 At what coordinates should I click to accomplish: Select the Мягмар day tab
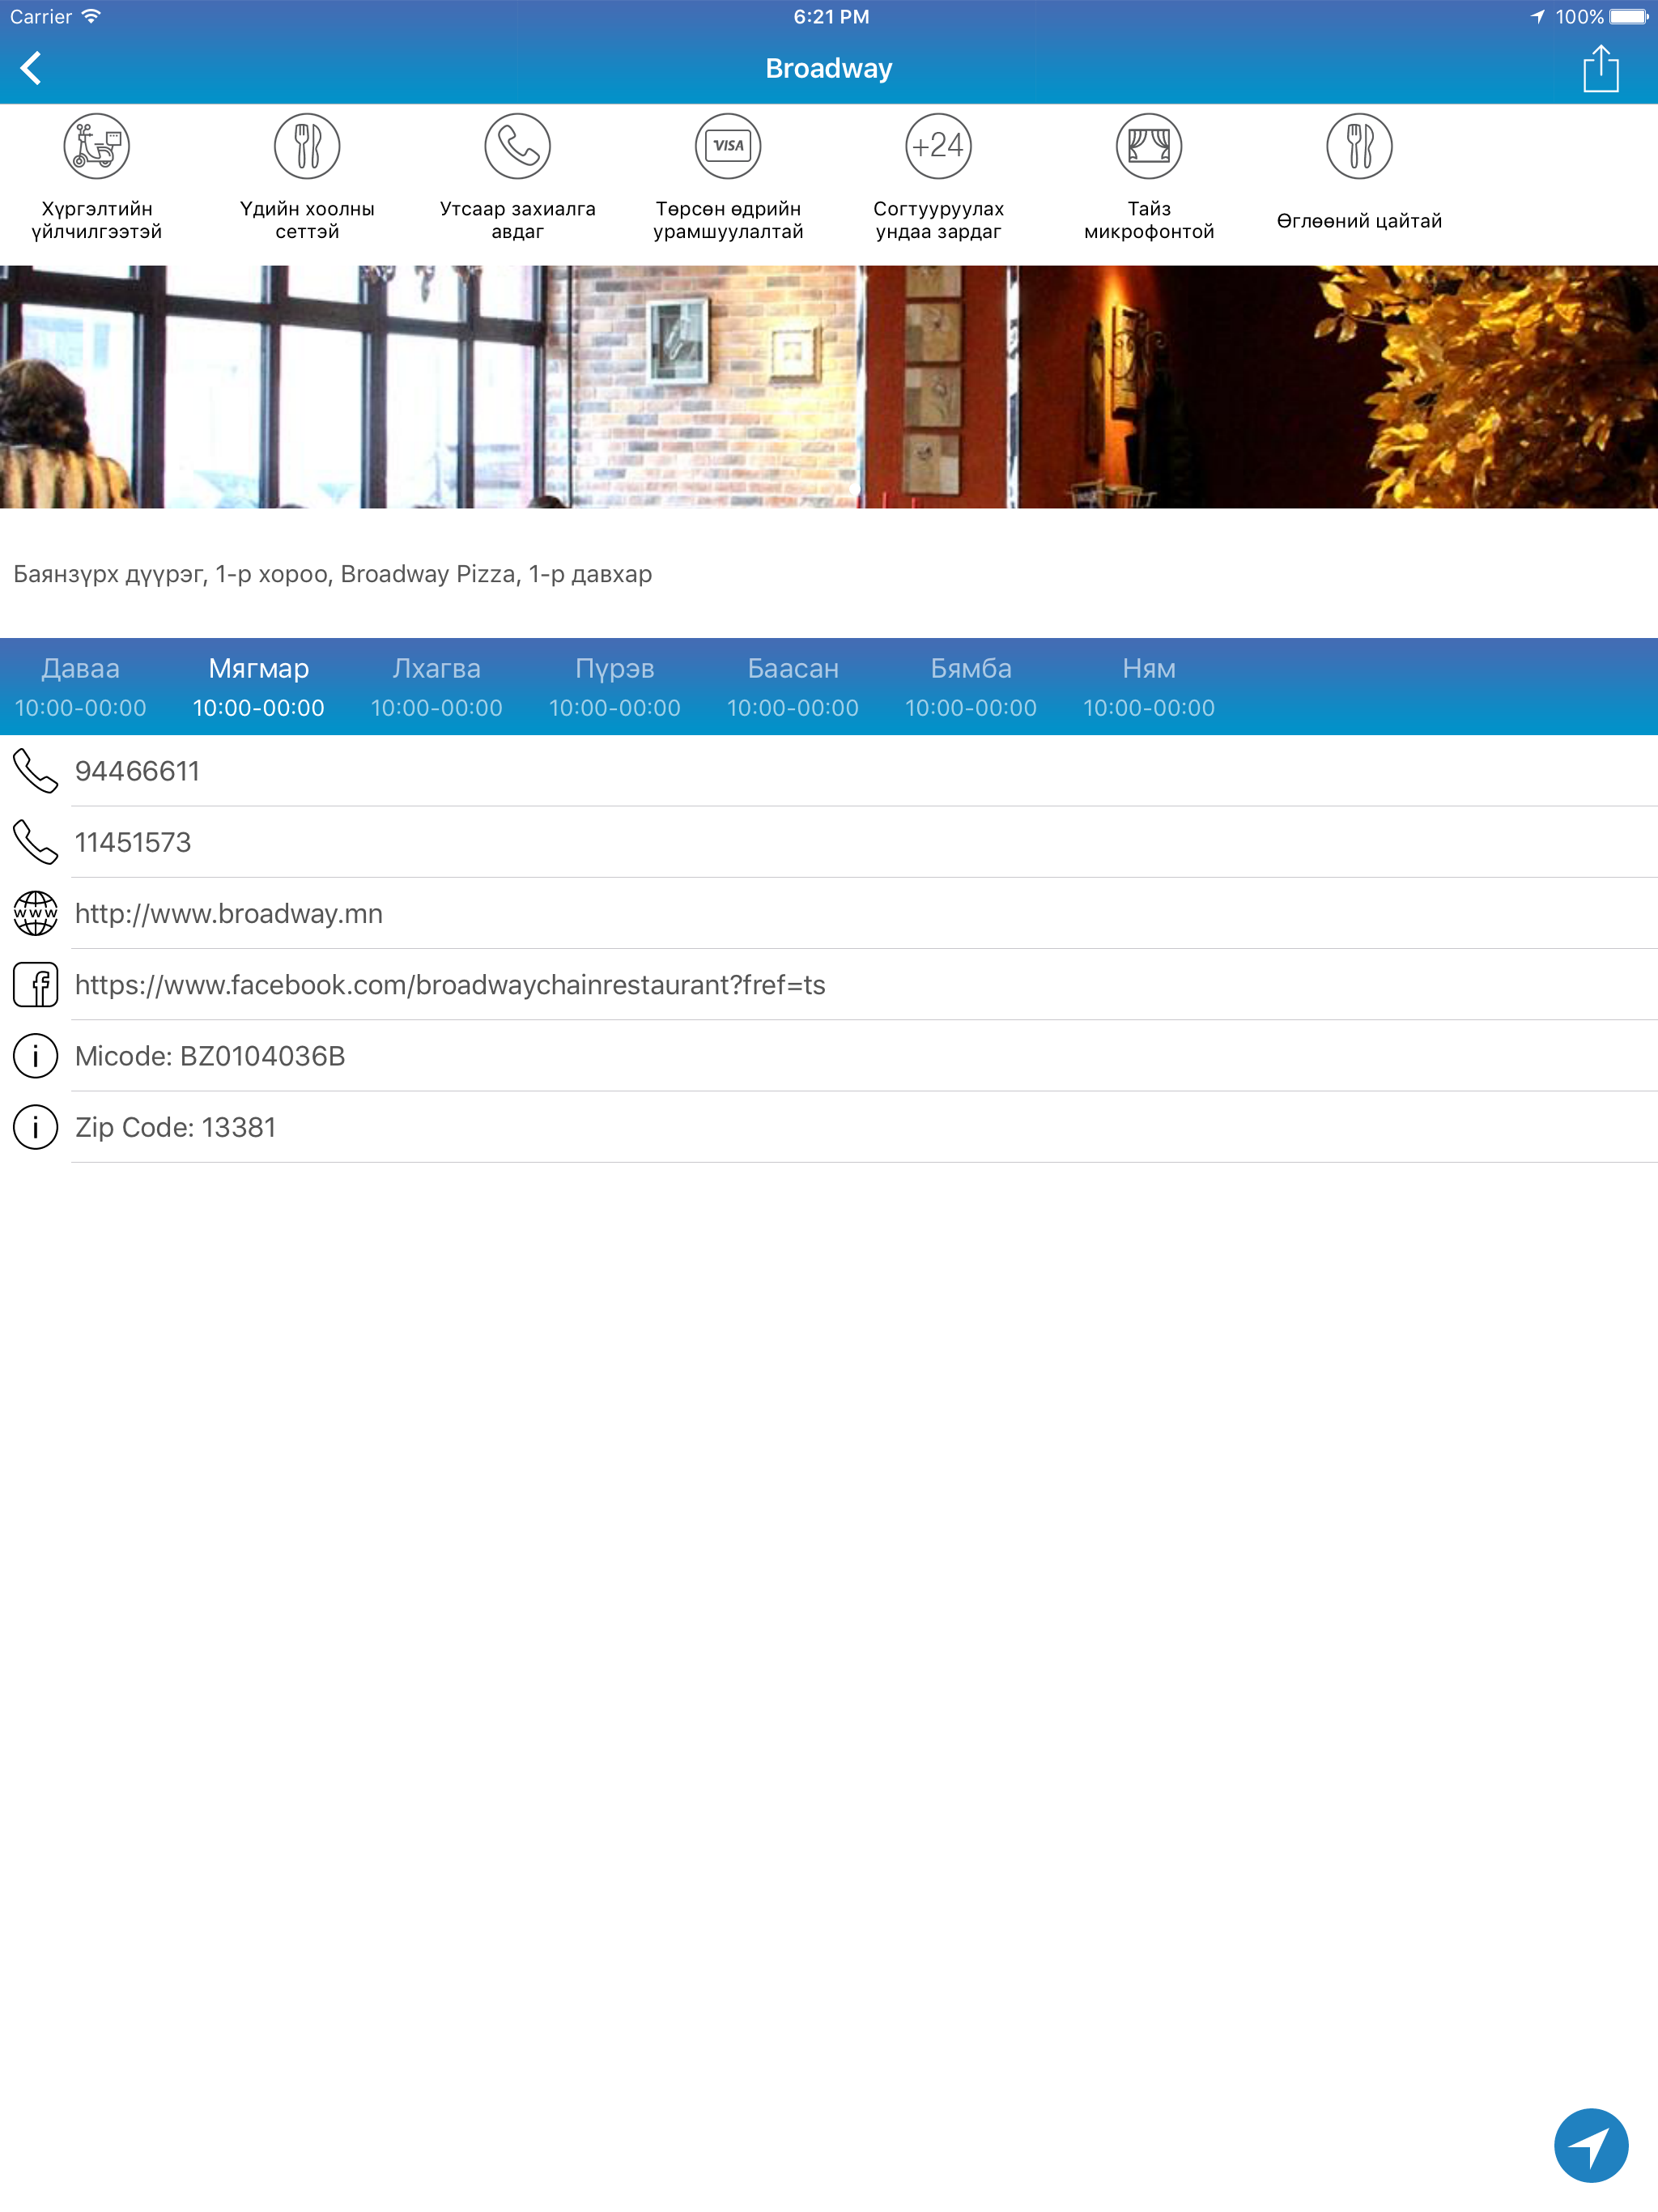click(x=258, y=687)
